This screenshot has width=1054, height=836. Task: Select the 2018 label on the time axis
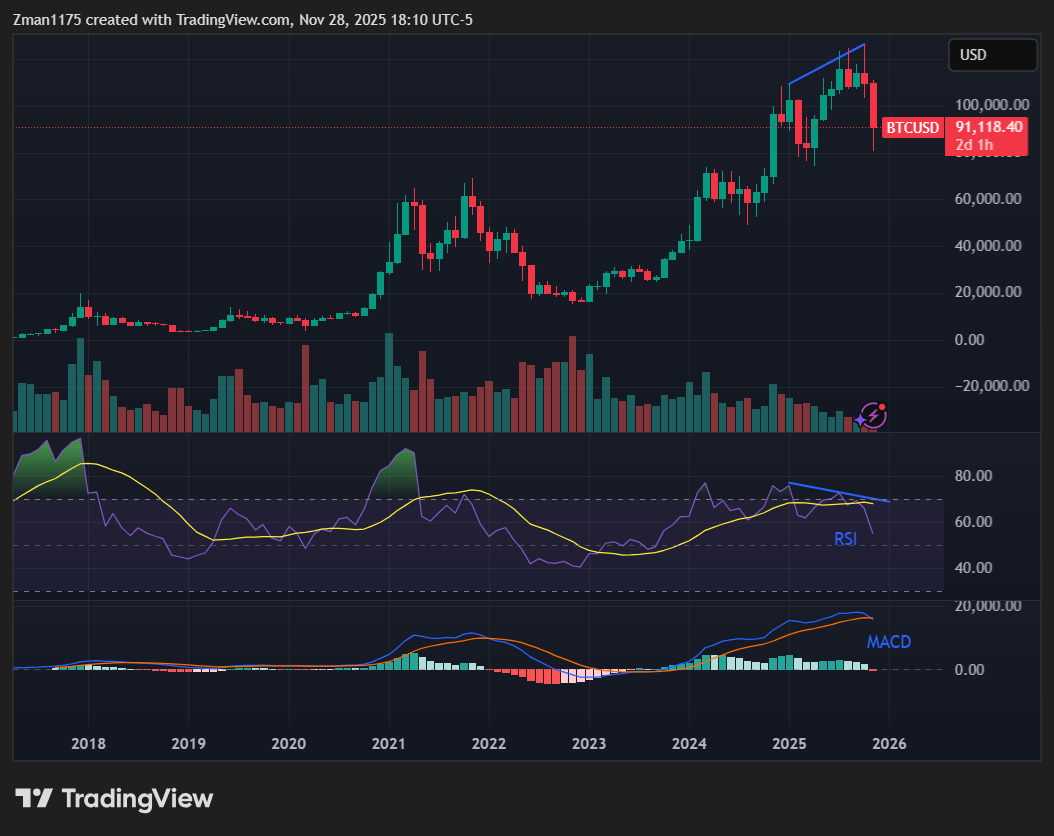(88, 744)
